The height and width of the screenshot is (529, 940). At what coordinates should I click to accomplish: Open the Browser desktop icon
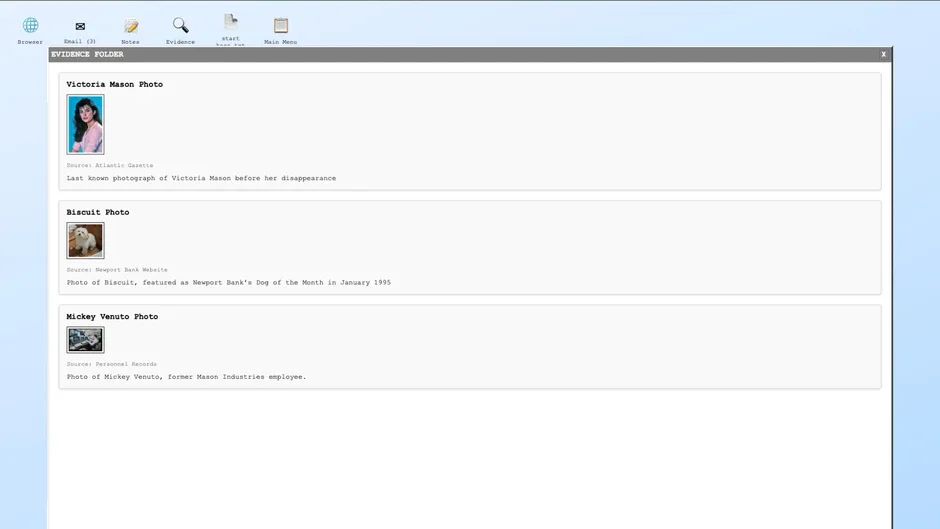pos(30,26)
